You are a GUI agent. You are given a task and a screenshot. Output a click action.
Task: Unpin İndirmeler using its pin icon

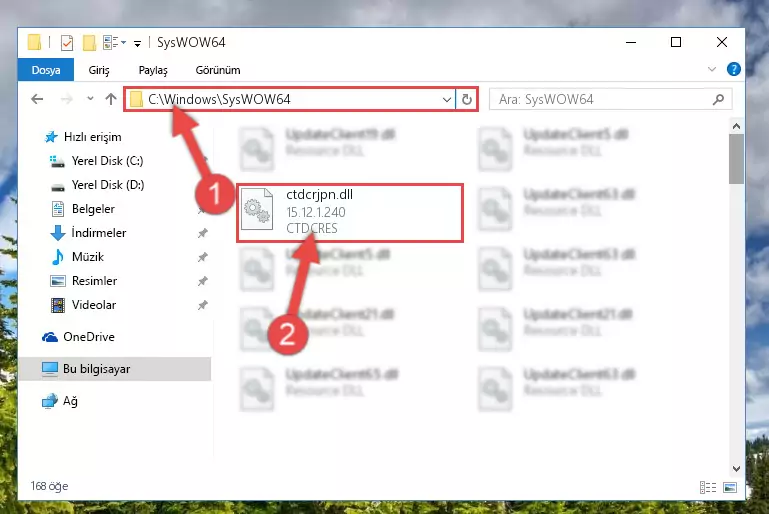pyautogui.click(x=203, y=233)
